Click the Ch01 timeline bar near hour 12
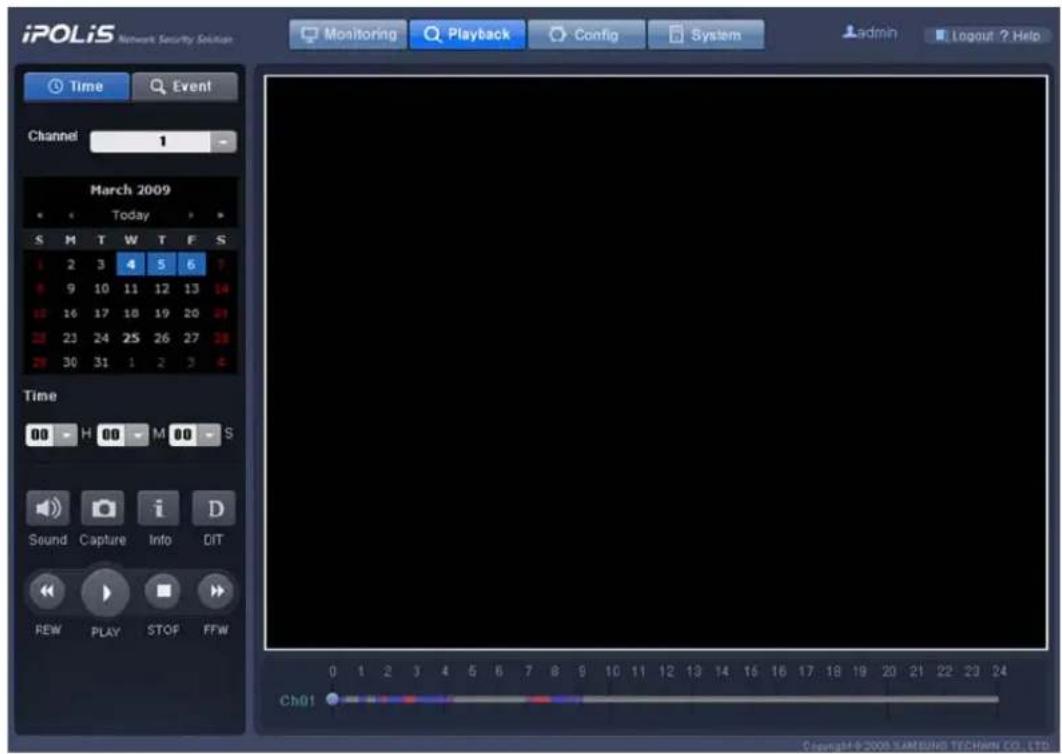 [x=666, y=699]
